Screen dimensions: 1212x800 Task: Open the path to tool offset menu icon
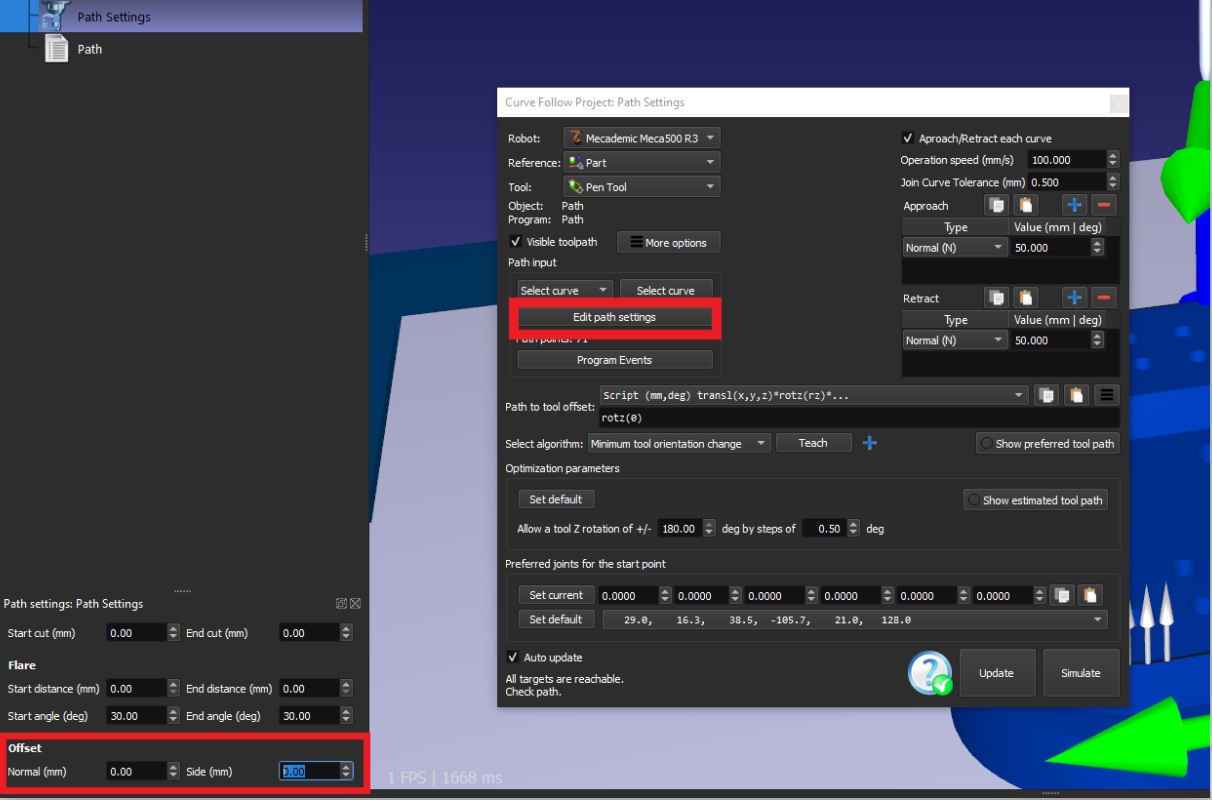(x=1106, y=395)
